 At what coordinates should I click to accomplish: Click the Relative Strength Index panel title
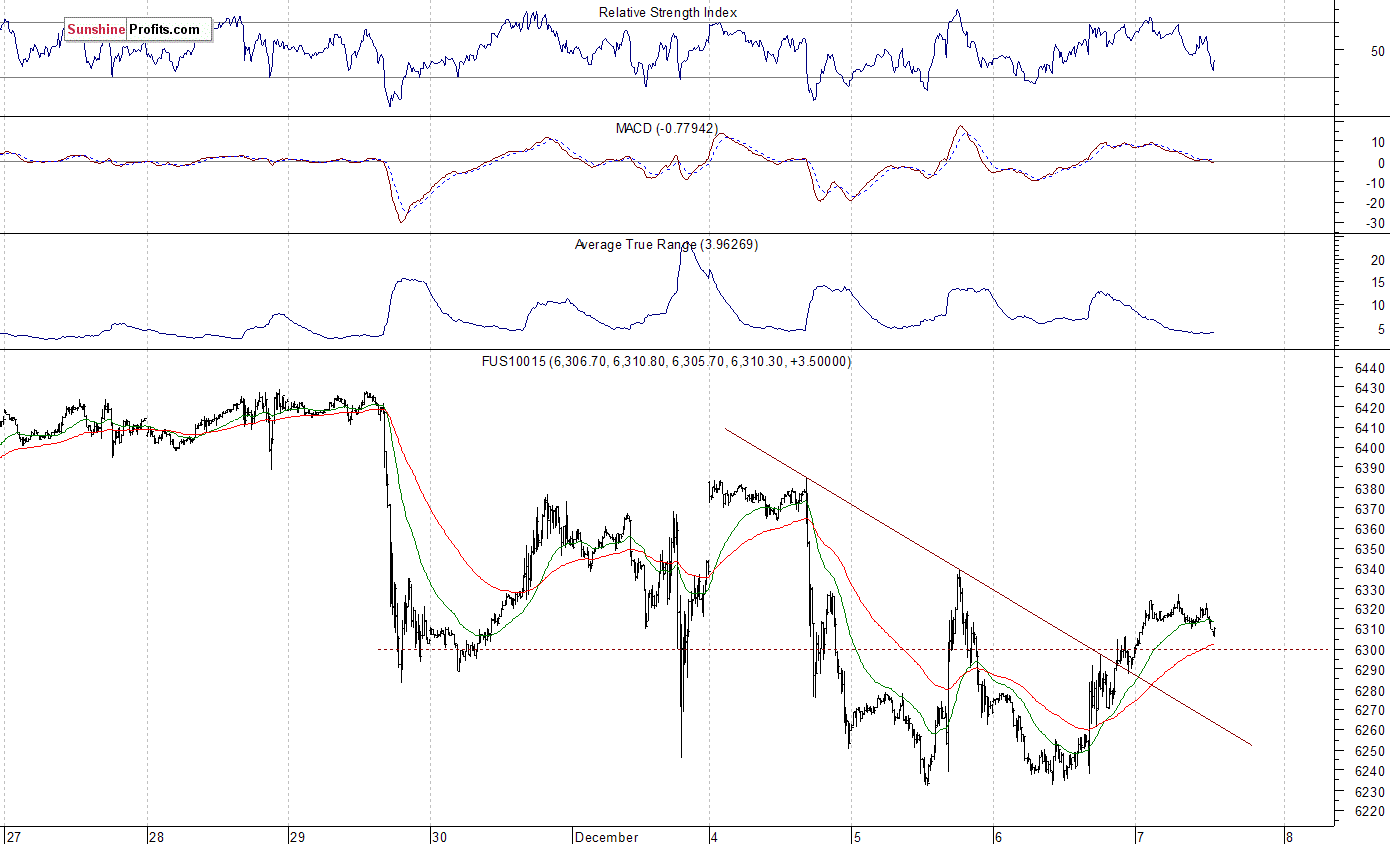[668, 12]
